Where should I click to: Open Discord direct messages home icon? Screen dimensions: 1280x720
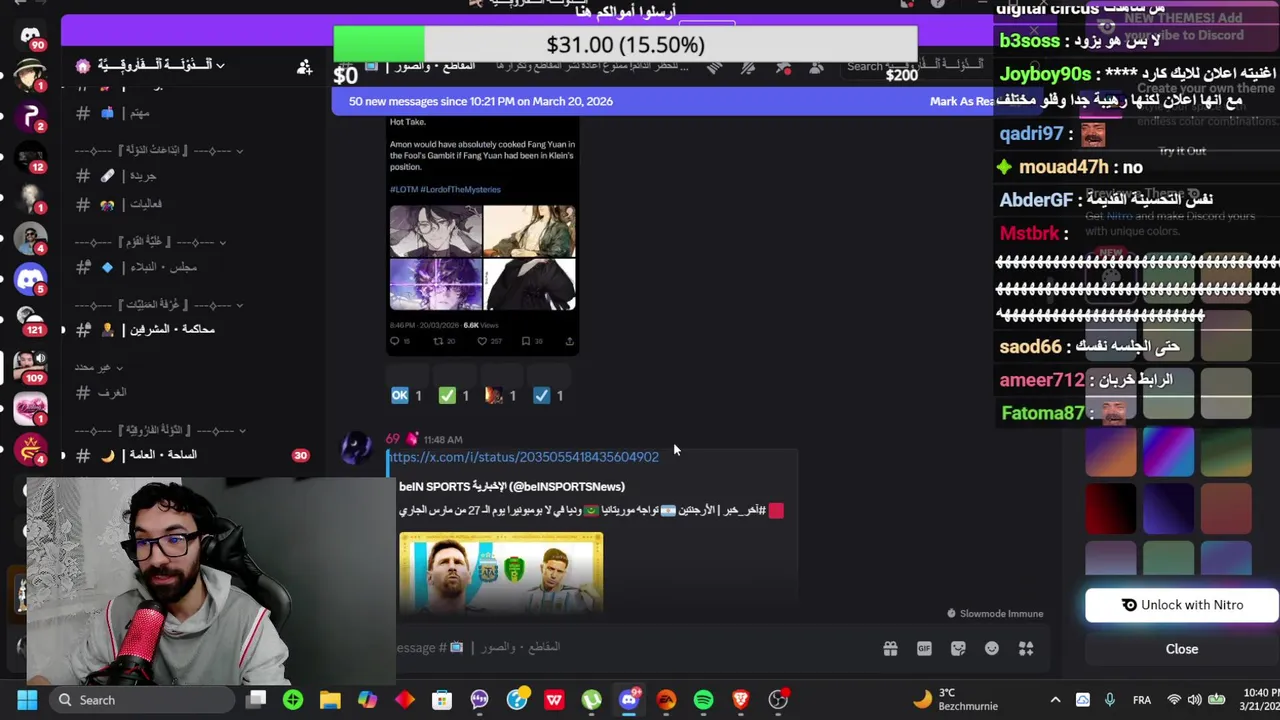click(30, 35)
